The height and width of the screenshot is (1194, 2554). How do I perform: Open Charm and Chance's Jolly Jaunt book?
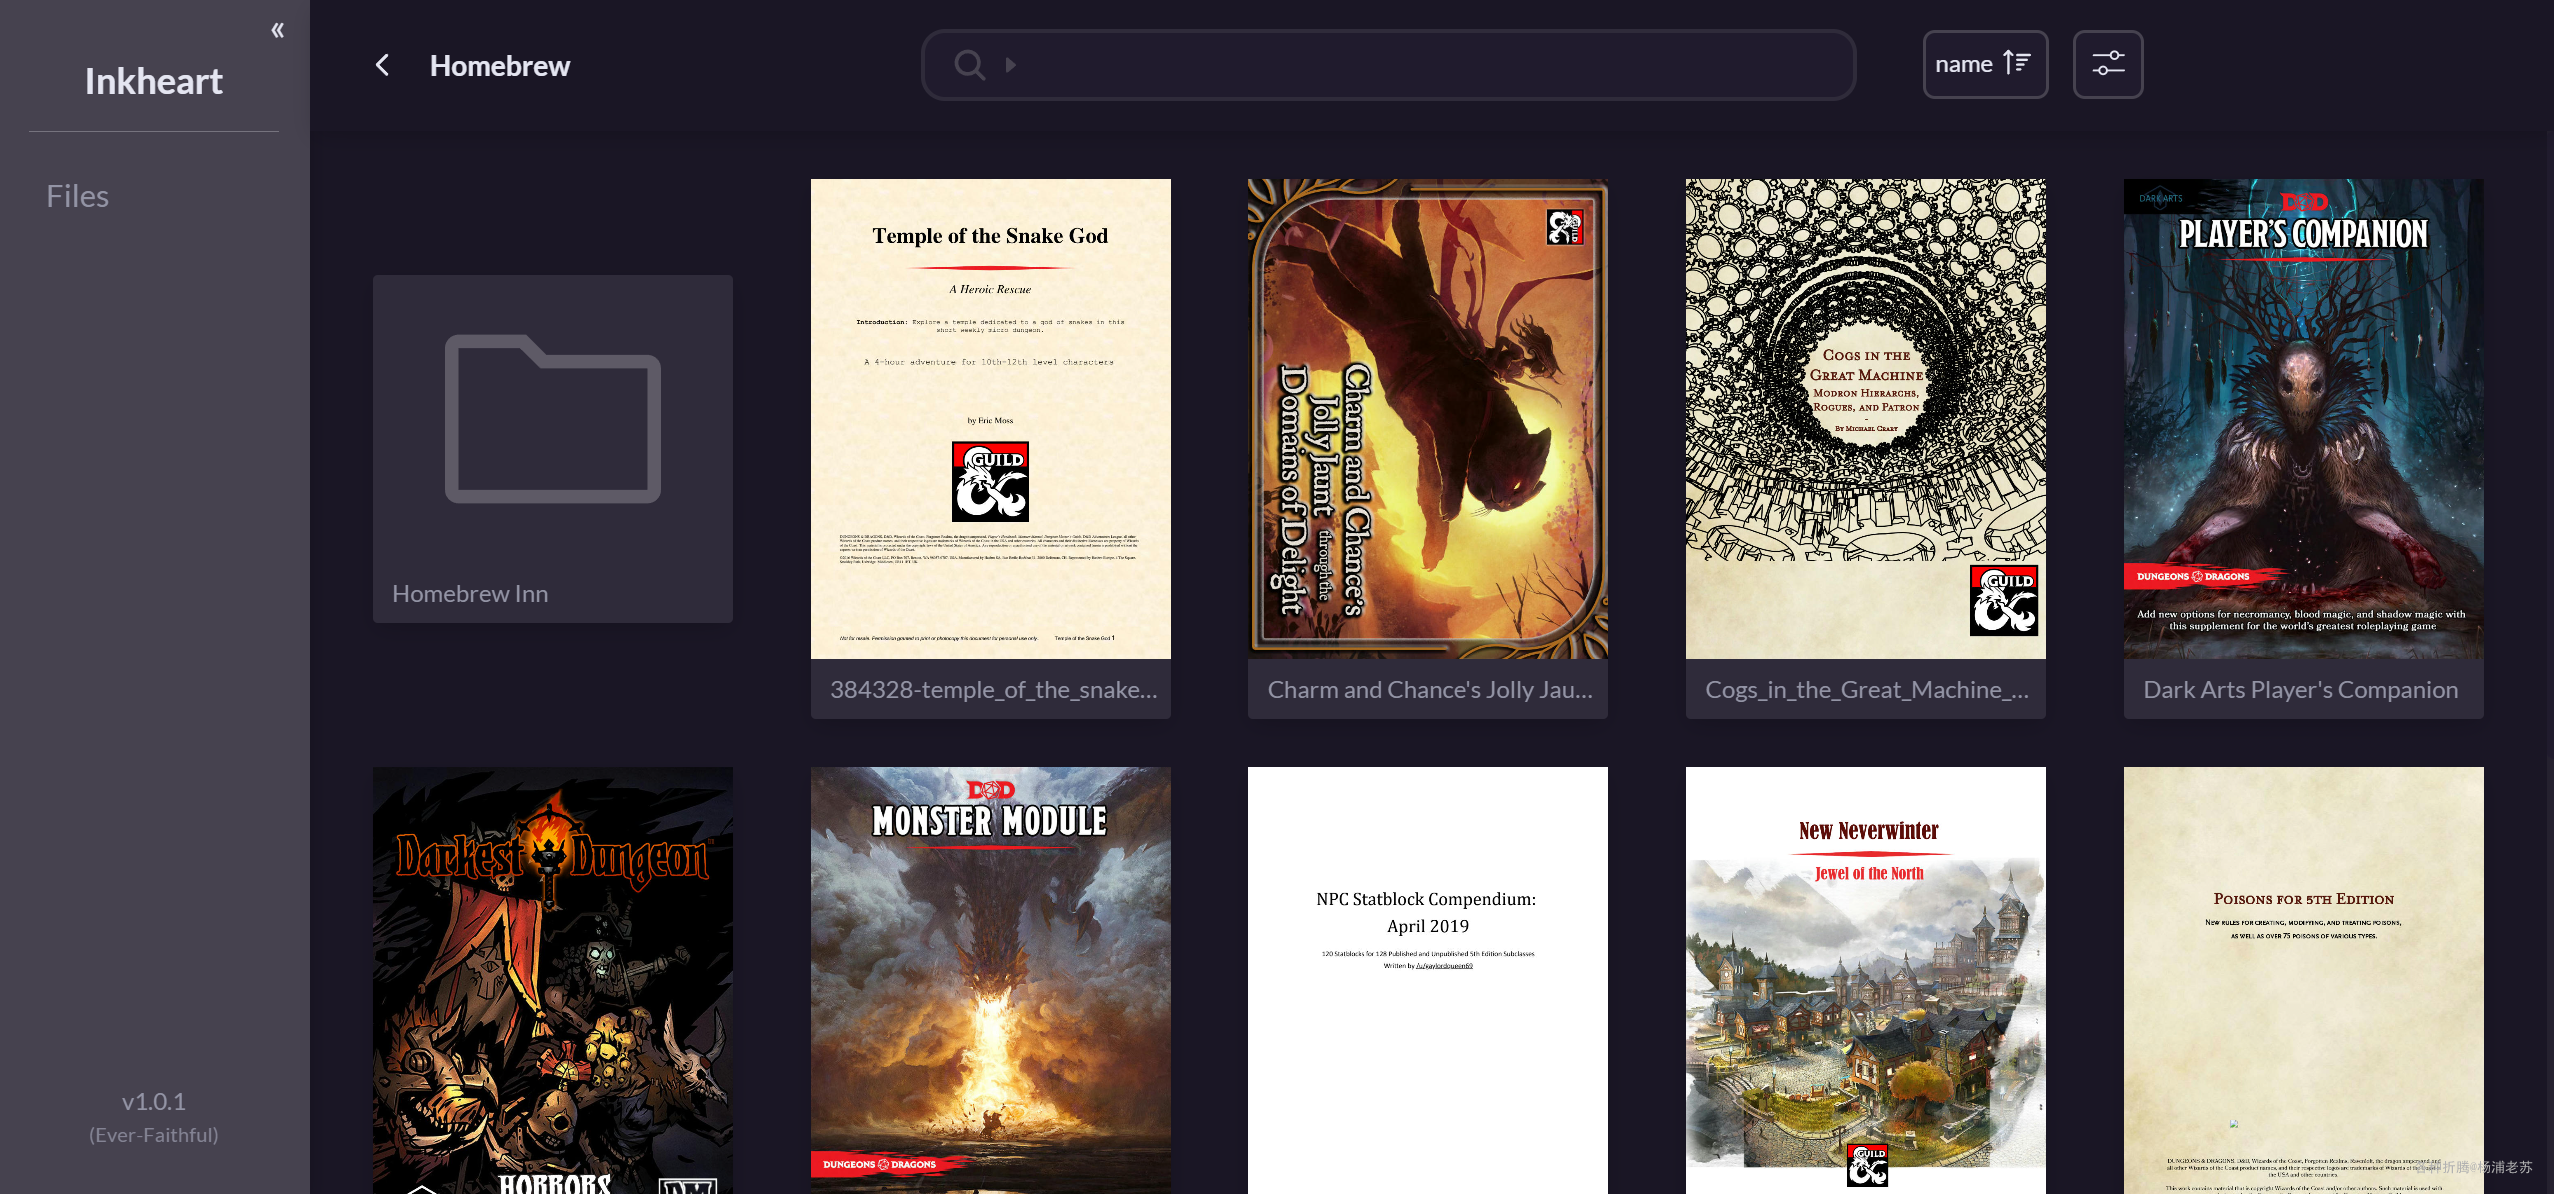(1427, 418)
